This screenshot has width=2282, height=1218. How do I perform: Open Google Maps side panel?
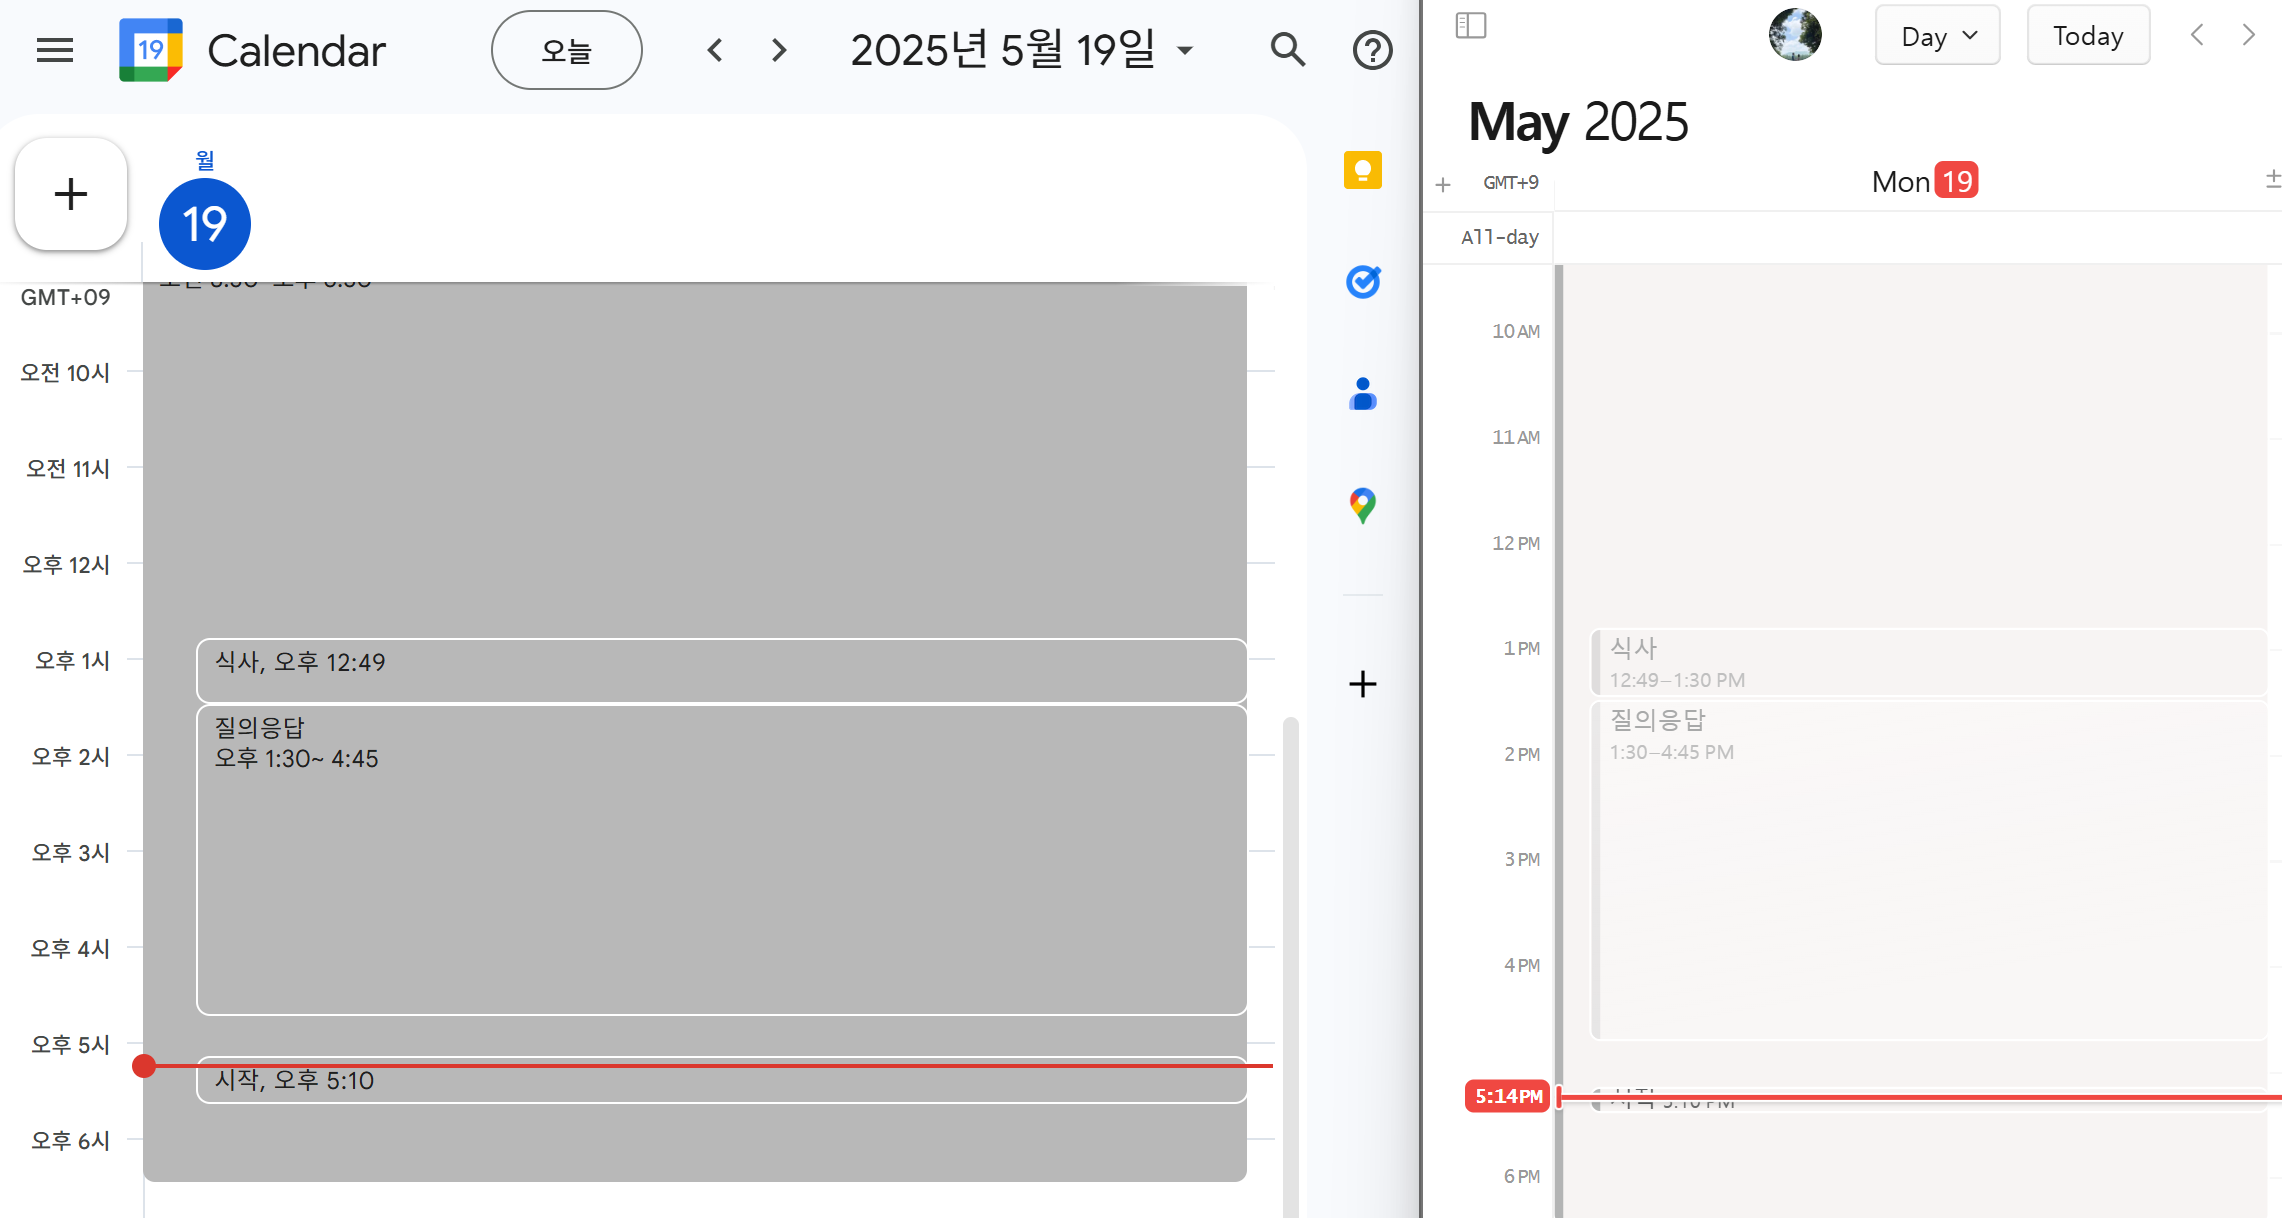point(1362,505)
